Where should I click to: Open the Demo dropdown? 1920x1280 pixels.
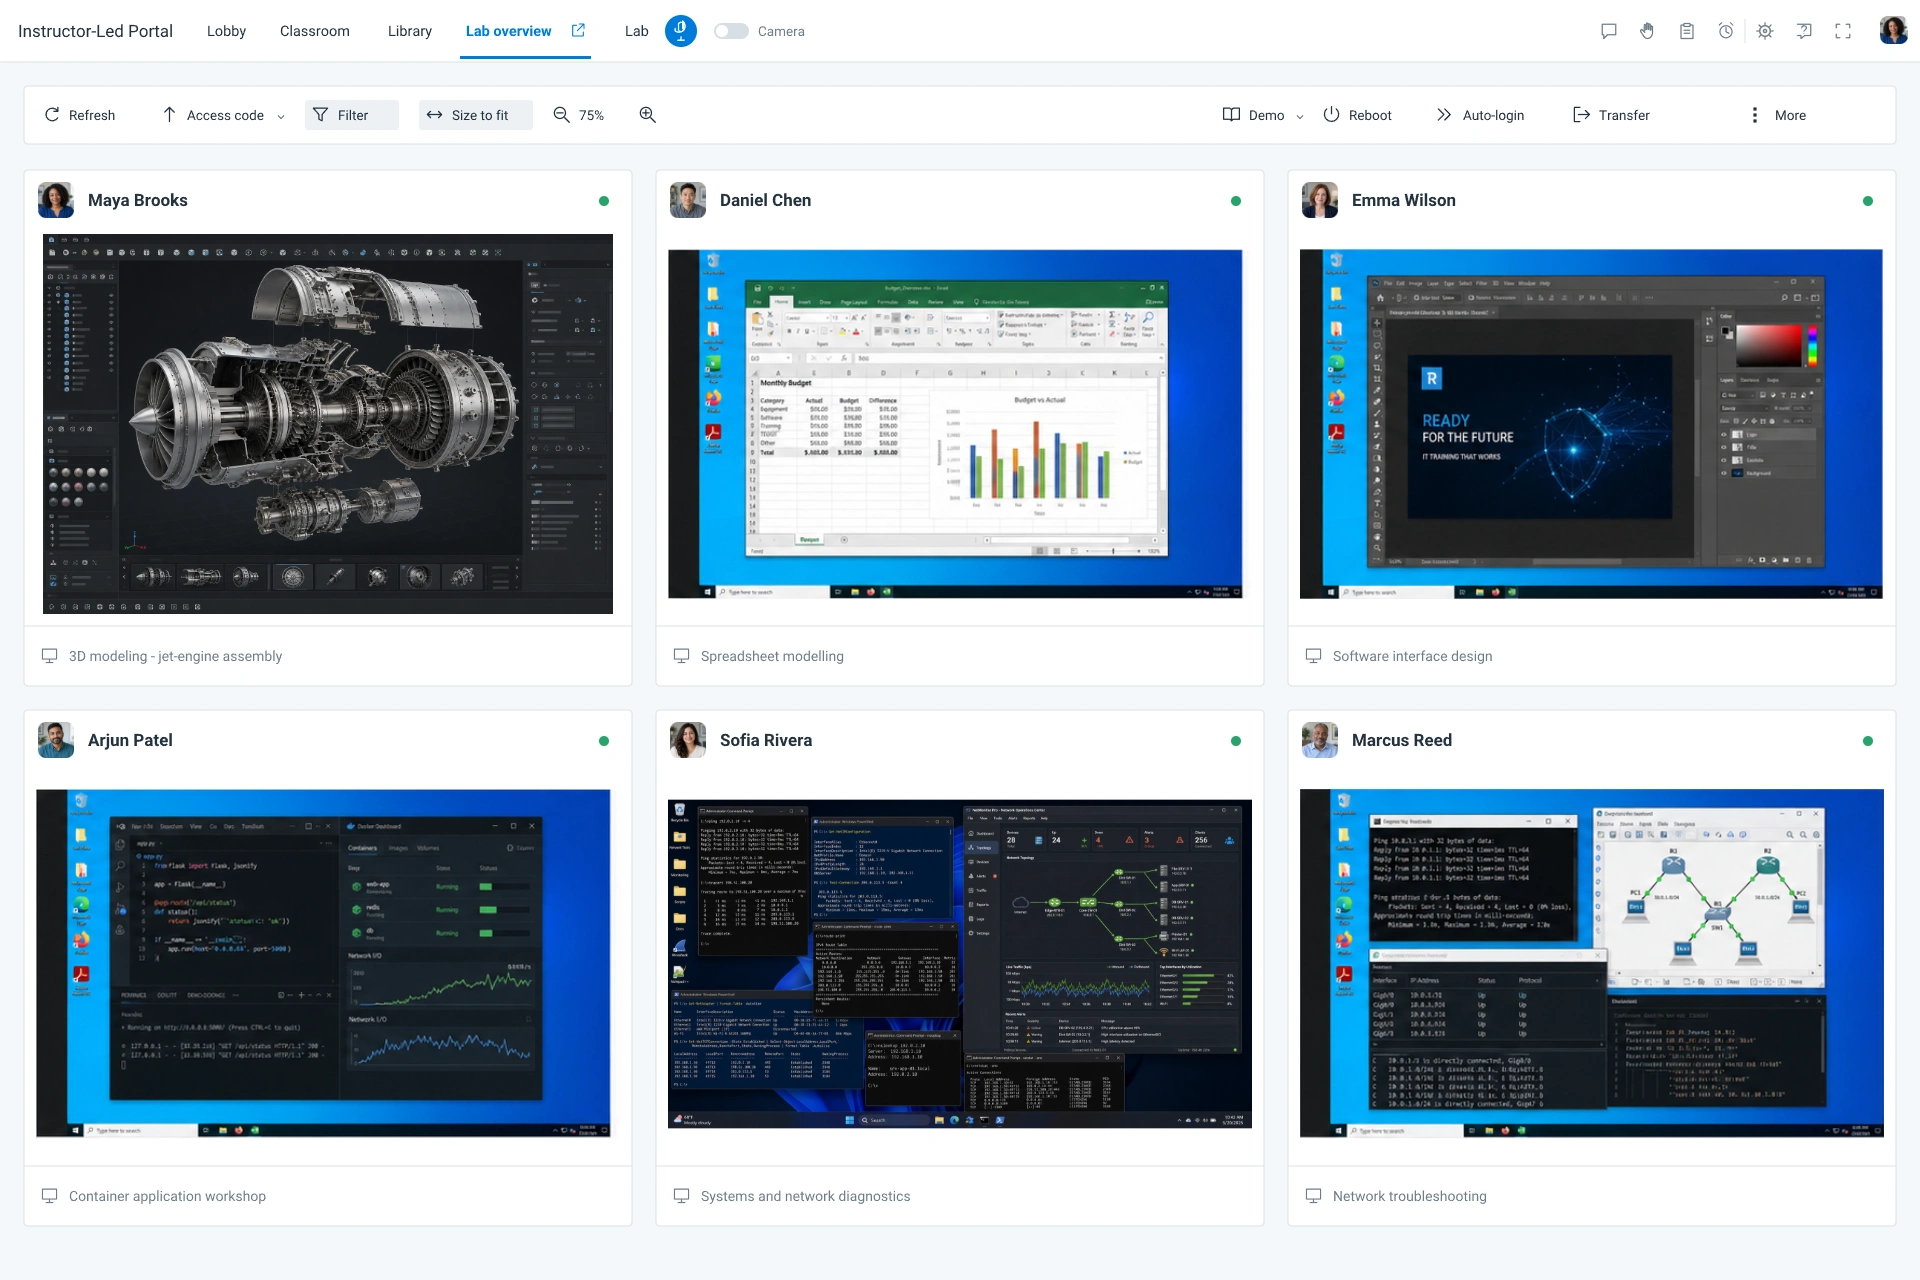coord(1263,115)
